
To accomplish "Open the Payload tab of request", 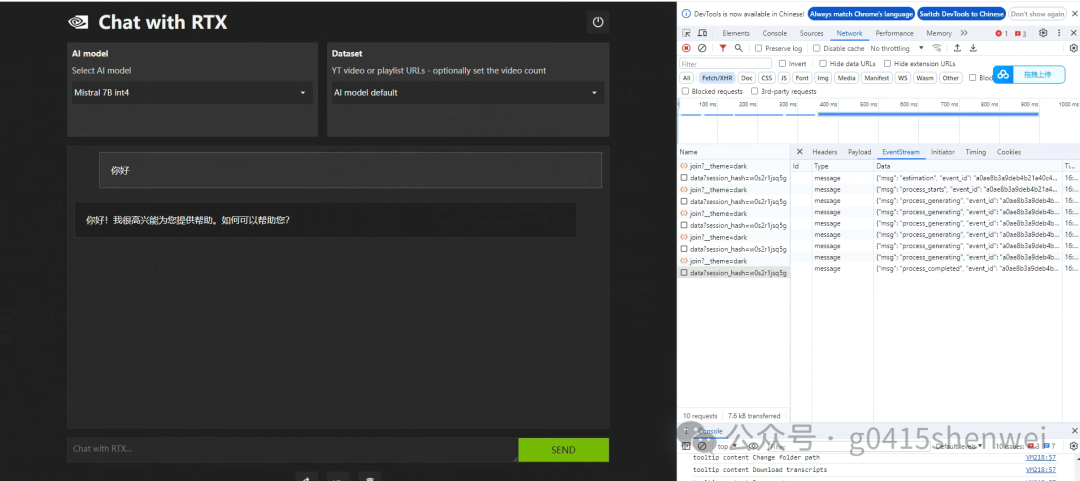I will pos(859,152).
